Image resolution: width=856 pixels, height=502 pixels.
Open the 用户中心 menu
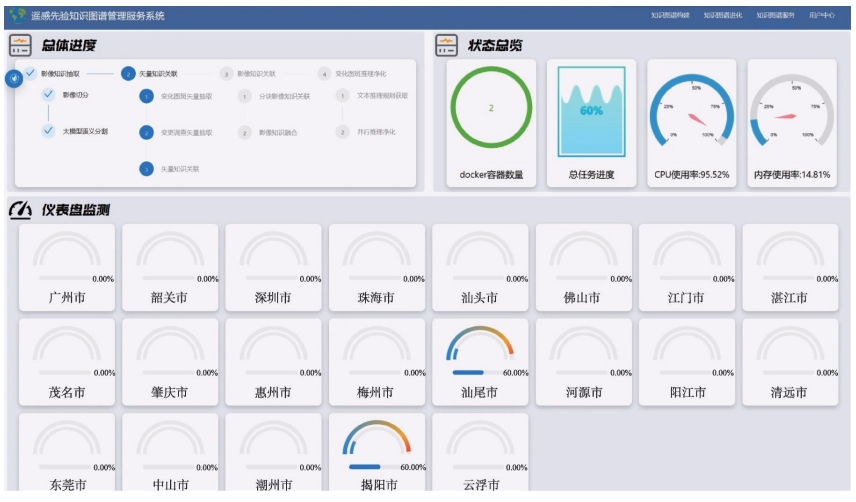(x=822, y=16)
